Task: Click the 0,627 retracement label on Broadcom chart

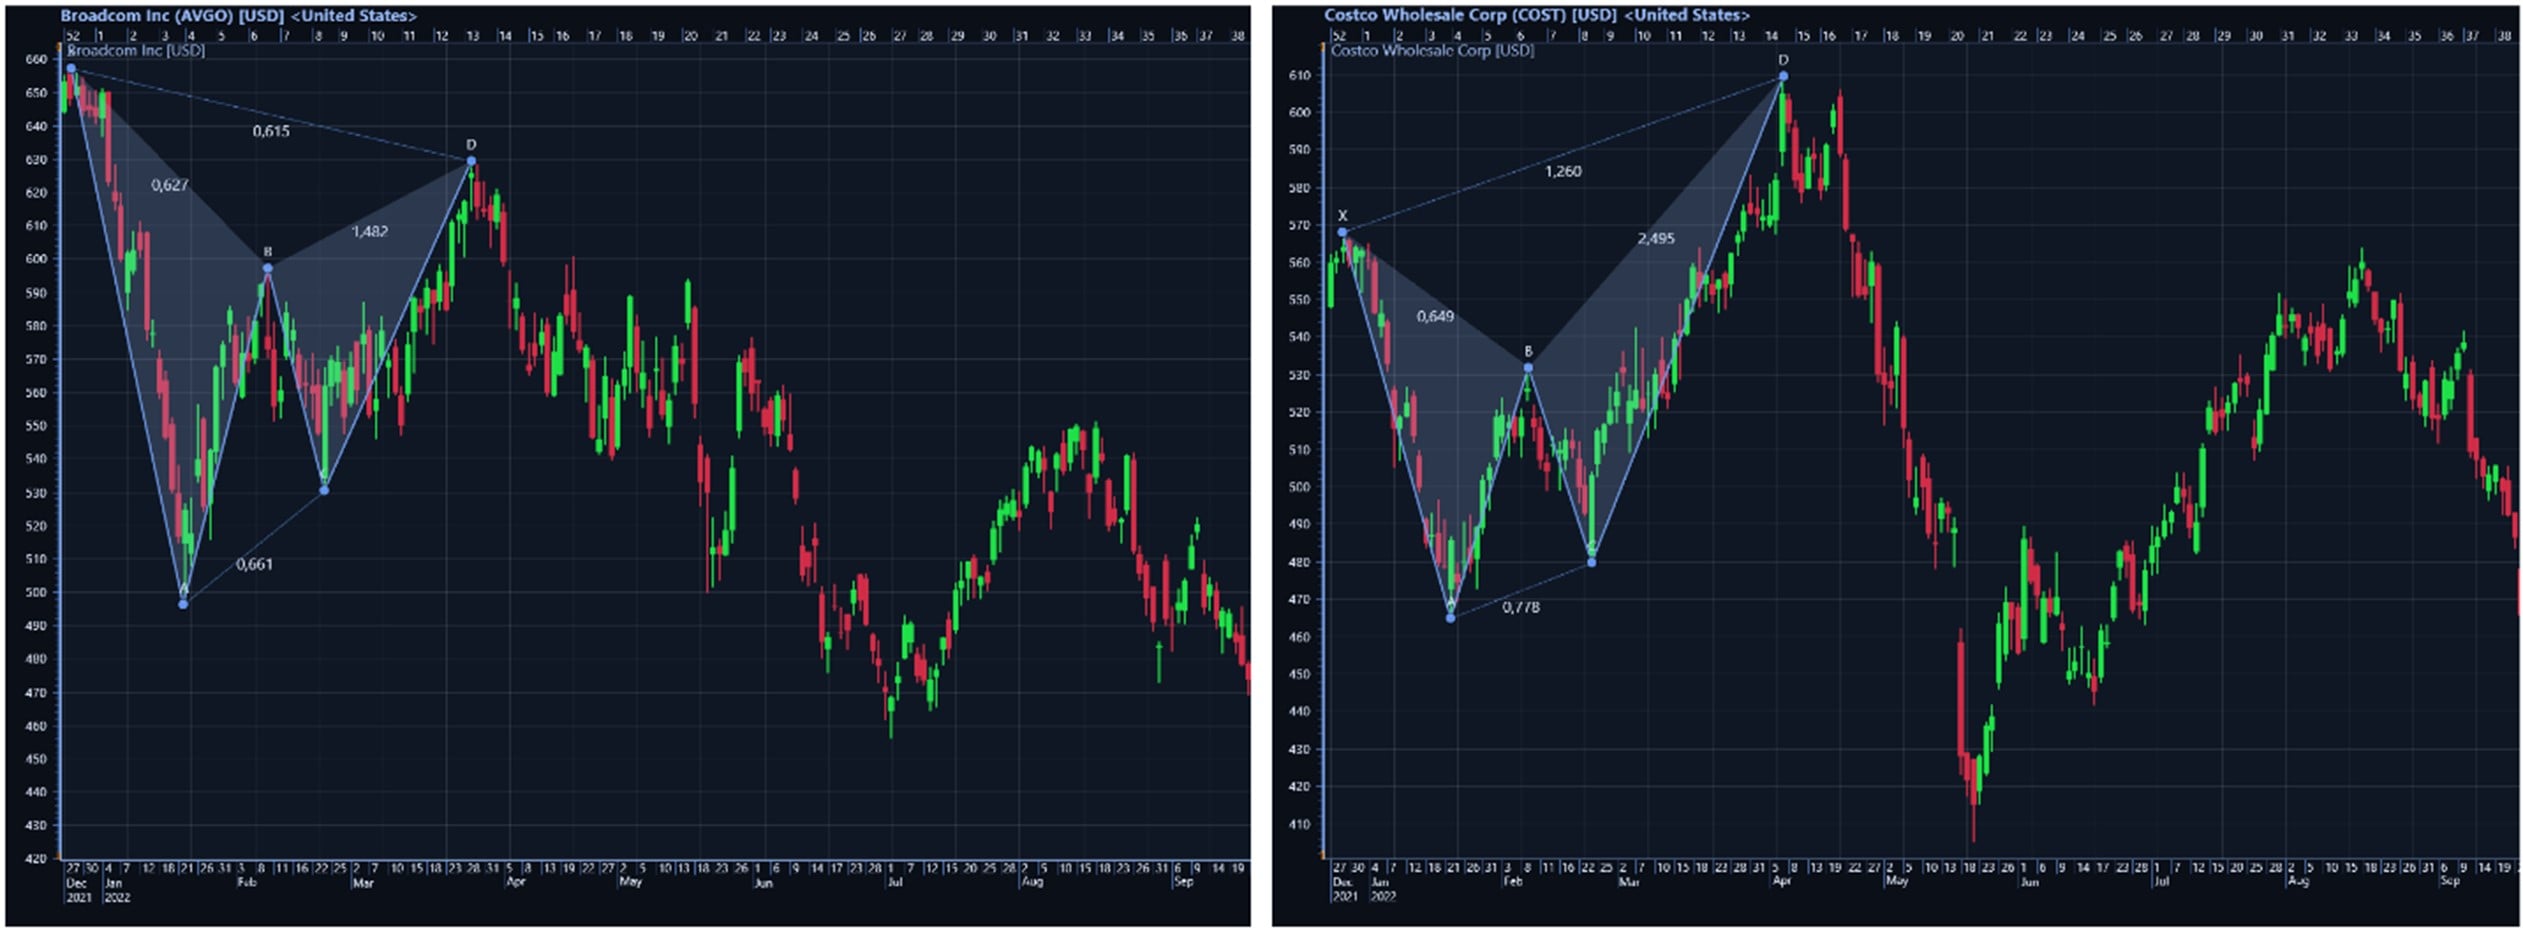Action: pyautogui.click(x=170, y=184)
